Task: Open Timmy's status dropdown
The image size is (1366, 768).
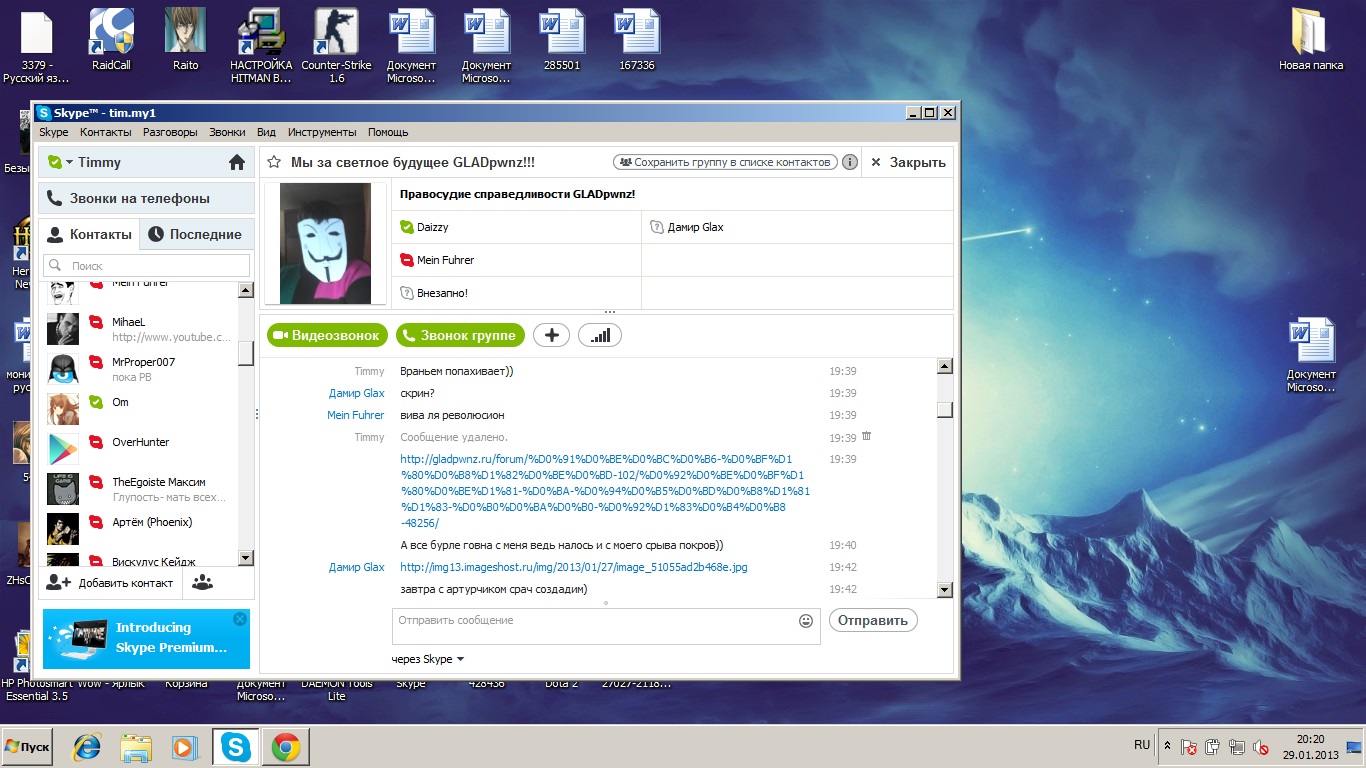Action: click(62, 162)
